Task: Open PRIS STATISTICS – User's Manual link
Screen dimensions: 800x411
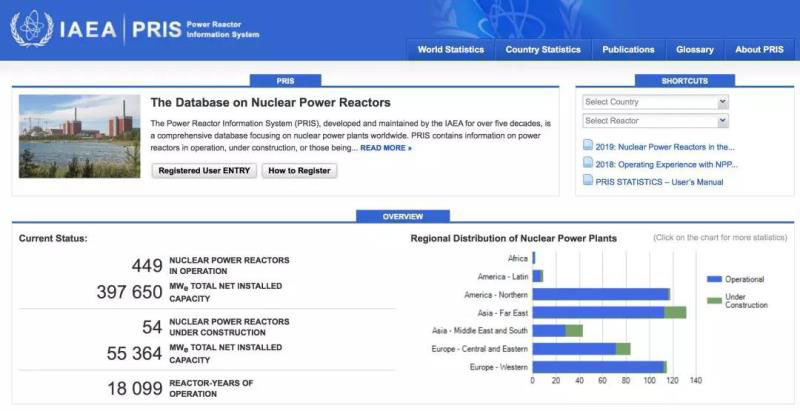Action: pos(660,182)
